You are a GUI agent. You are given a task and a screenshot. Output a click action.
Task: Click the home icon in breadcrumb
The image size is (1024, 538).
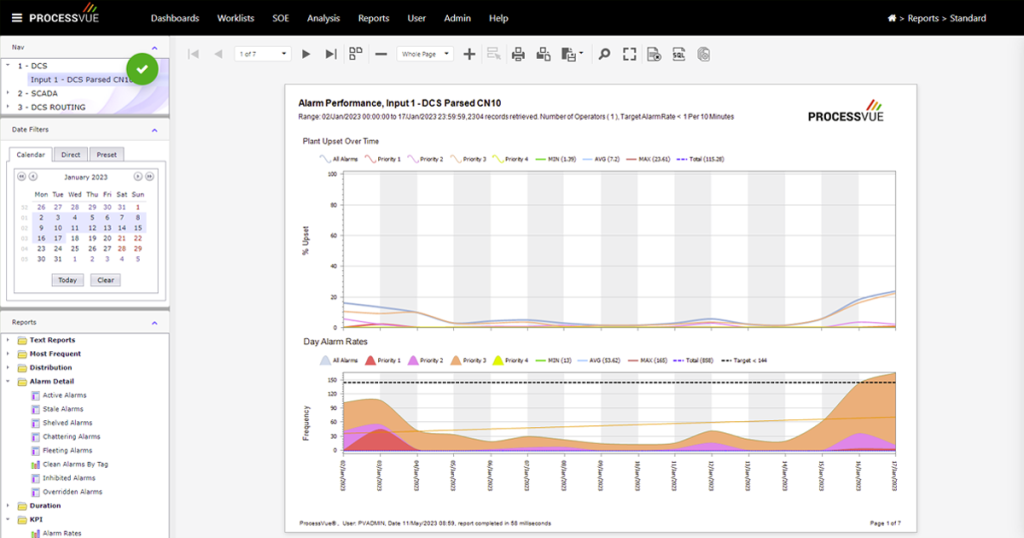pyautogui.click(x=891, y=18)
